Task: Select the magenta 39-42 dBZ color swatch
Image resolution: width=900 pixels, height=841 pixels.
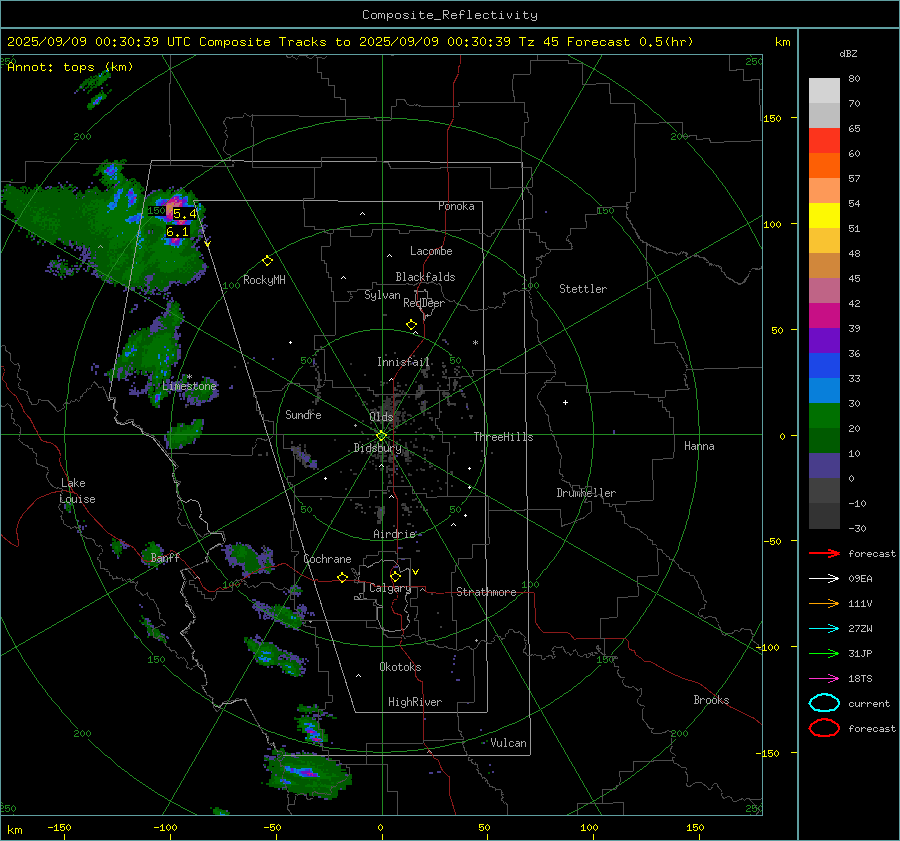Action: click(x=824, y=316)
